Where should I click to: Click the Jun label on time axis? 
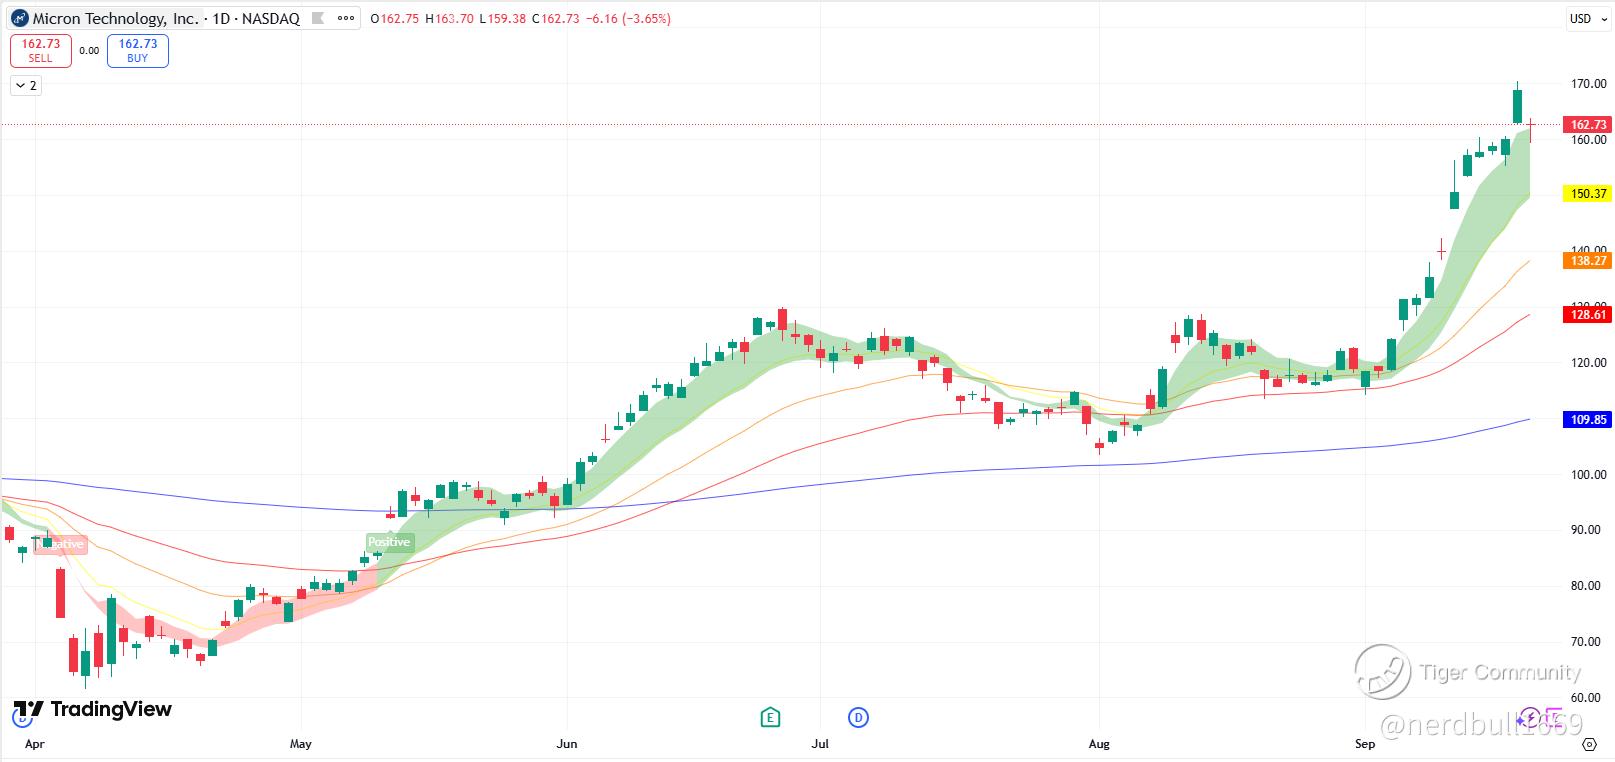click(567, 744)
